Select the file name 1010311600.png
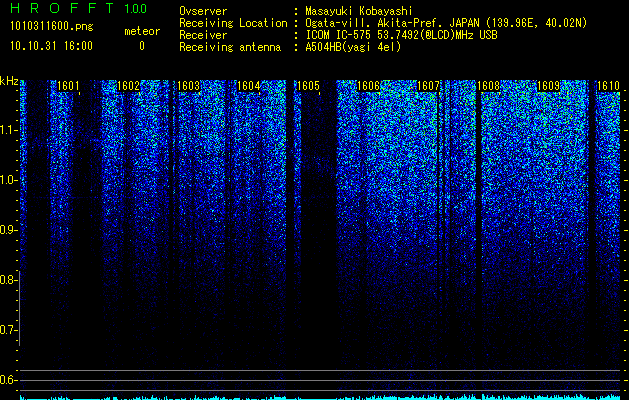Image resolution: width=629 pixels, height=400 pixels. click(x=52, y=27)
